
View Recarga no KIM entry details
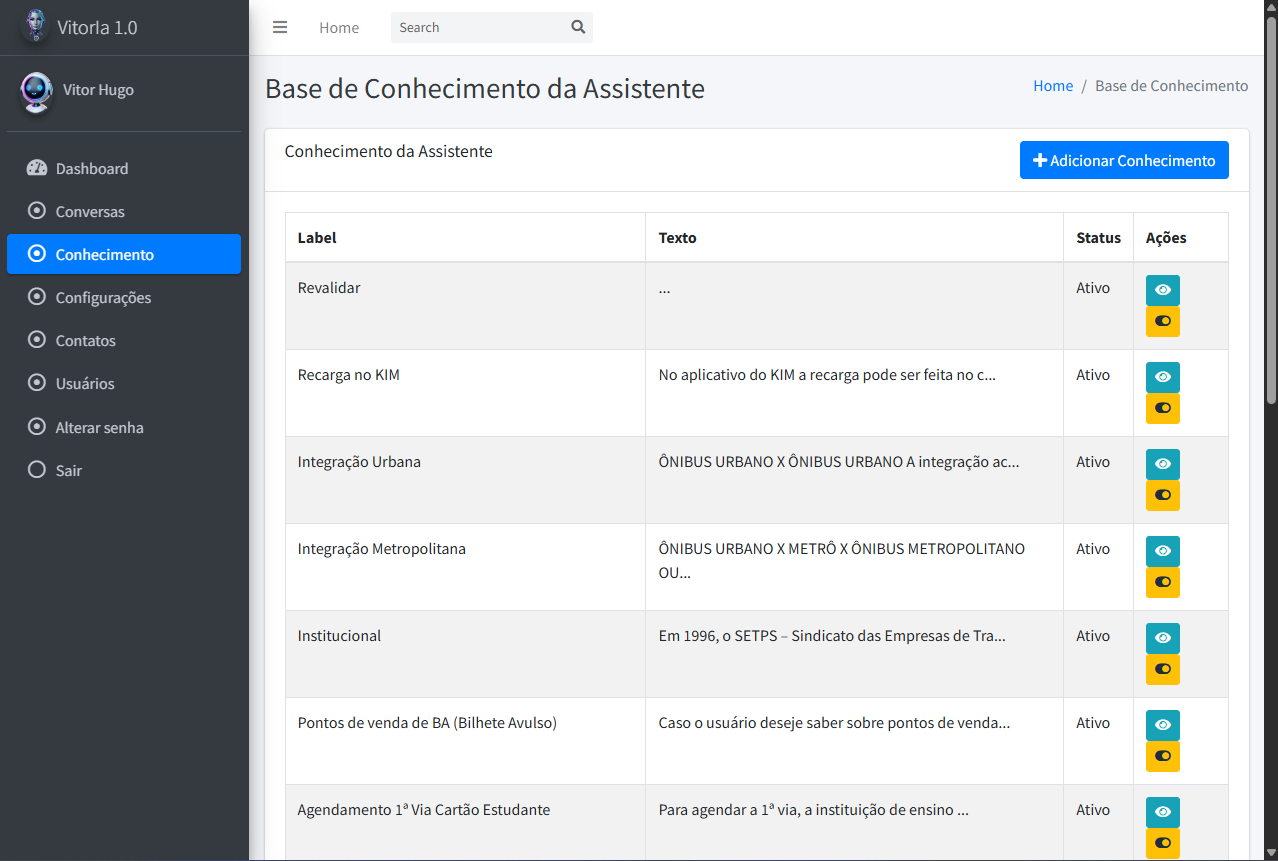(1162, 377)
